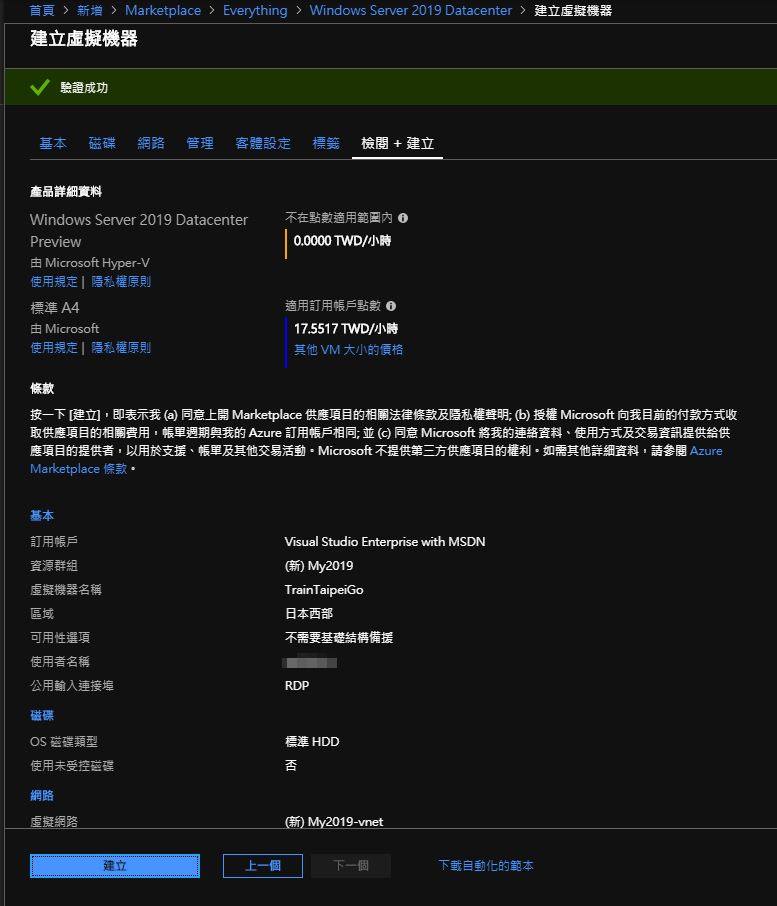Open 使用規定 link under 標準 A4

click(54, 347)
